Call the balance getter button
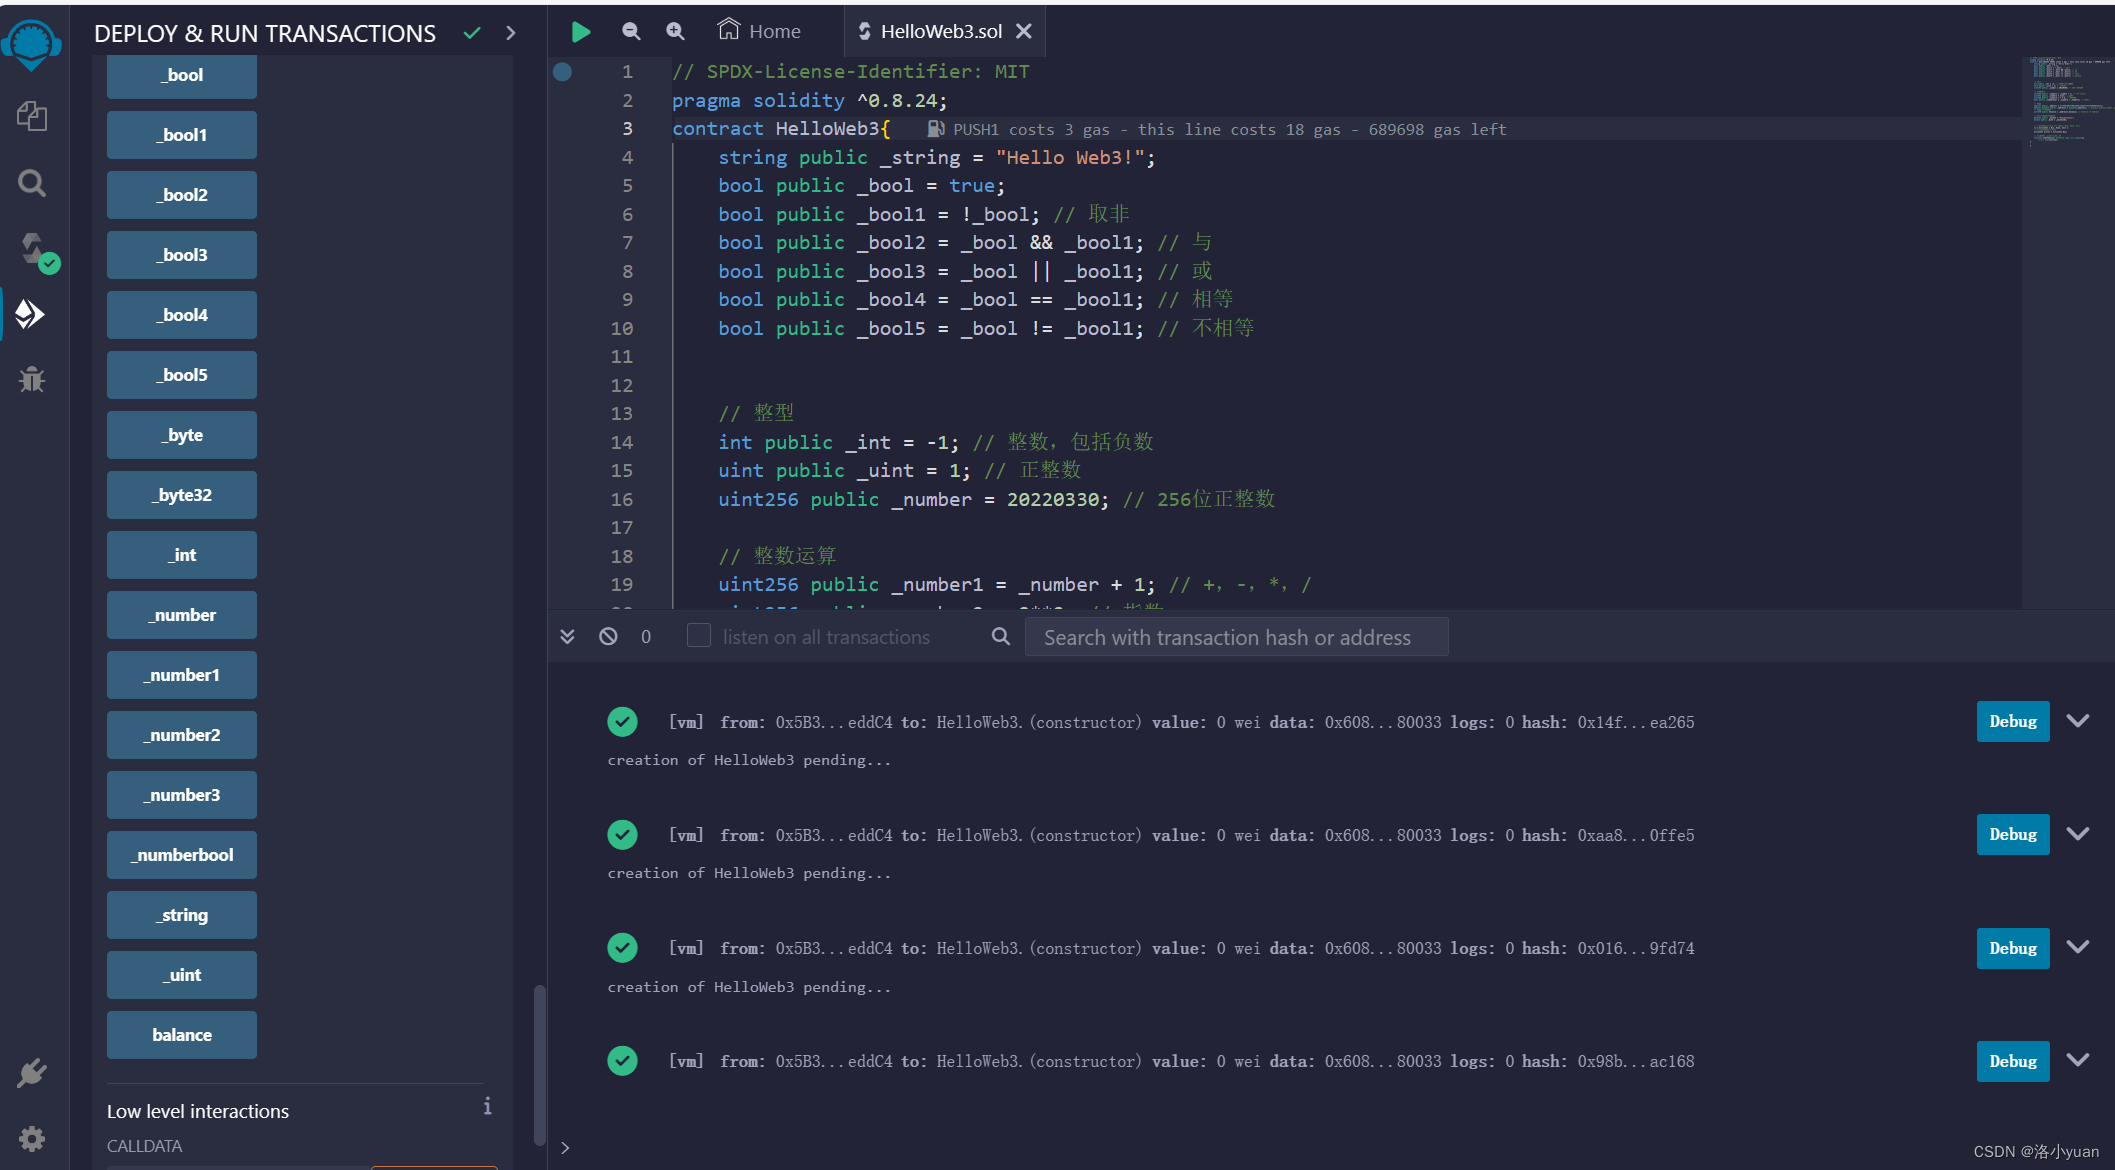Screen dimensions: 2115x1170 182,1035
